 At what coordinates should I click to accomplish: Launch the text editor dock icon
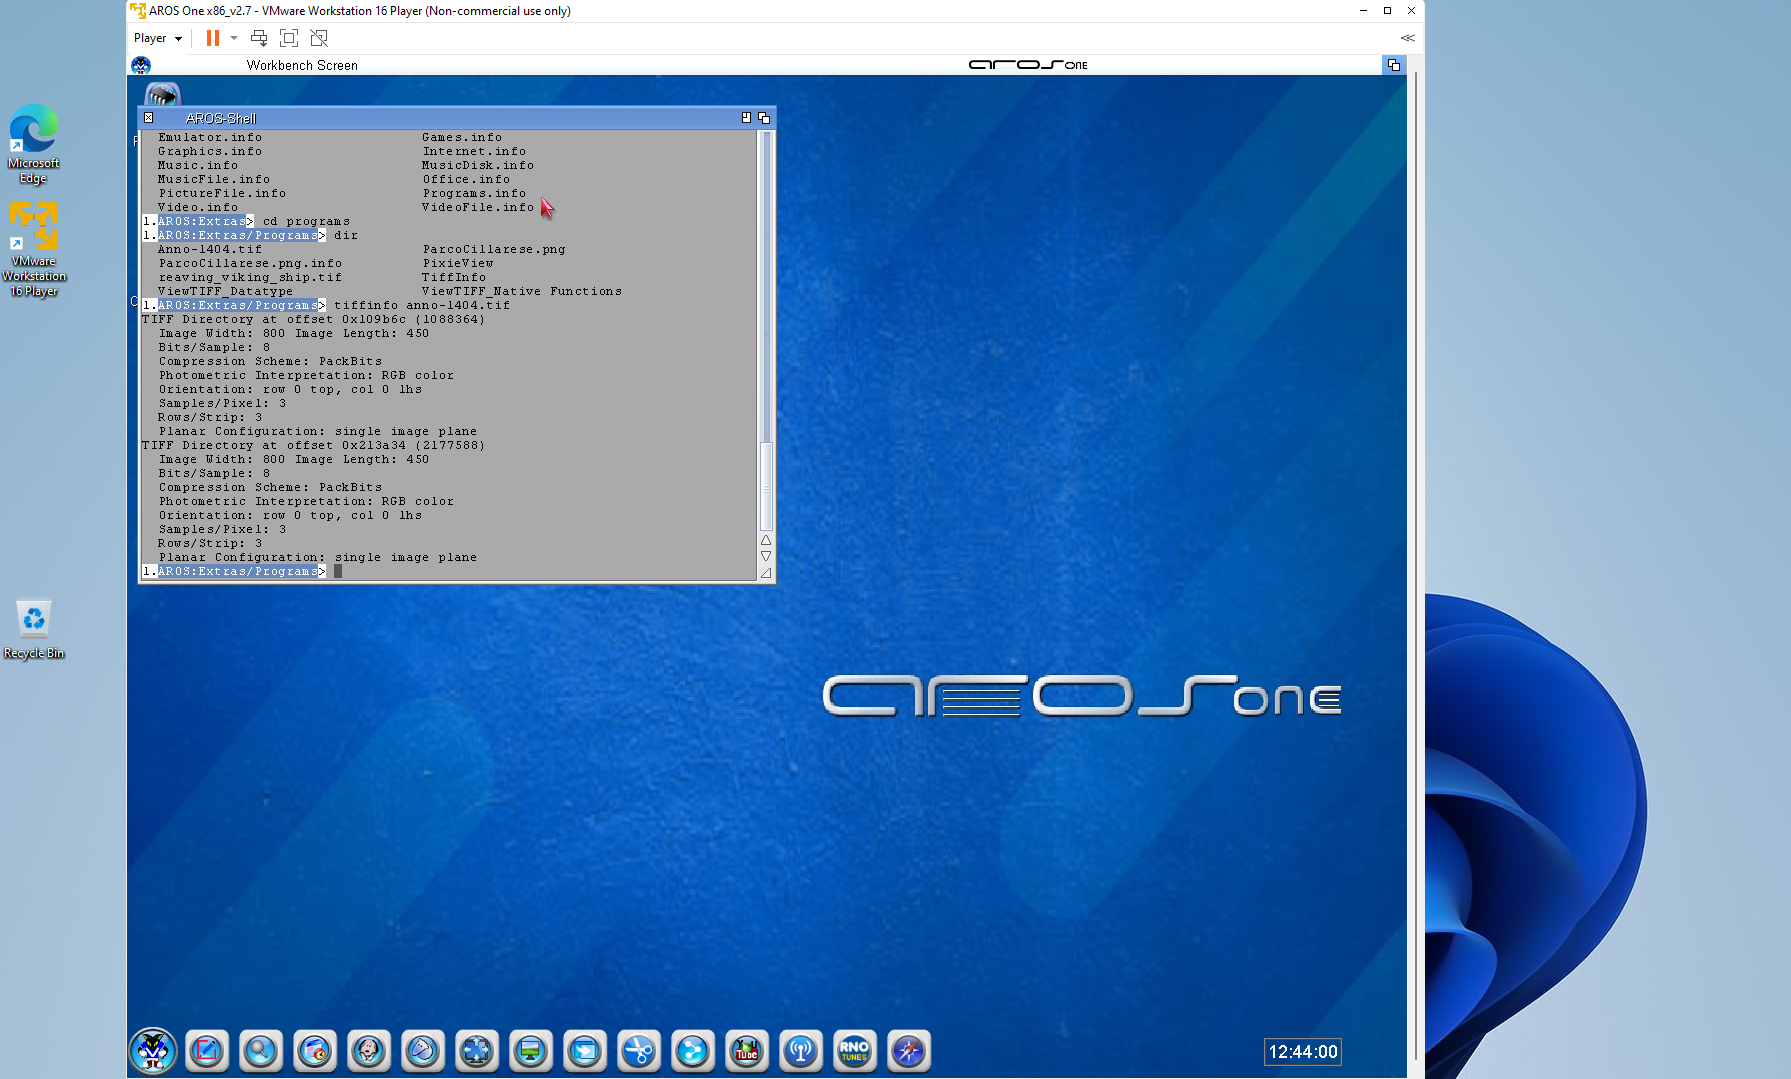207,1051
